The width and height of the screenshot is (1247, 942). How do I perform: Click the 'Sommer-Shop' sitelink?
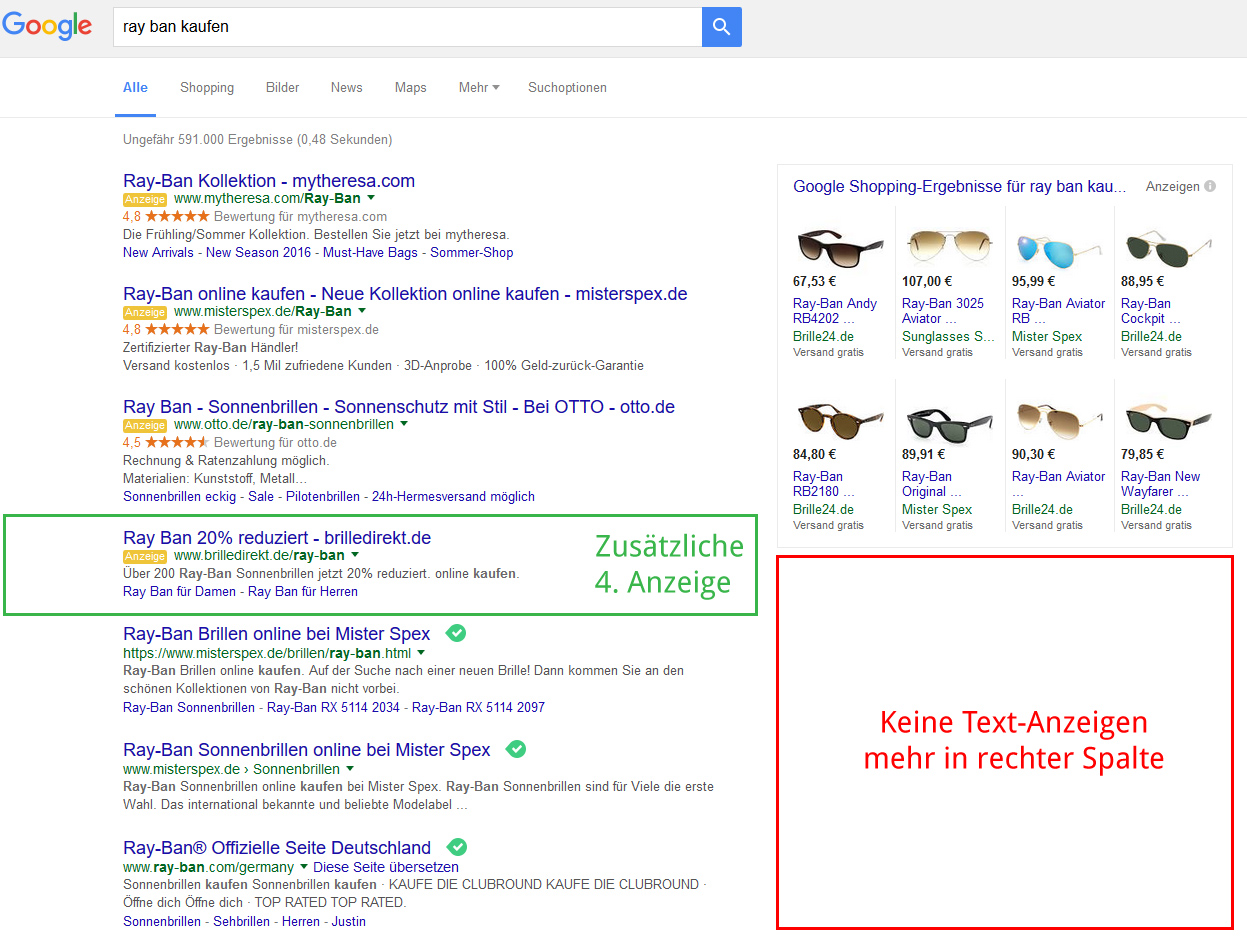click(x=472, y=253)
